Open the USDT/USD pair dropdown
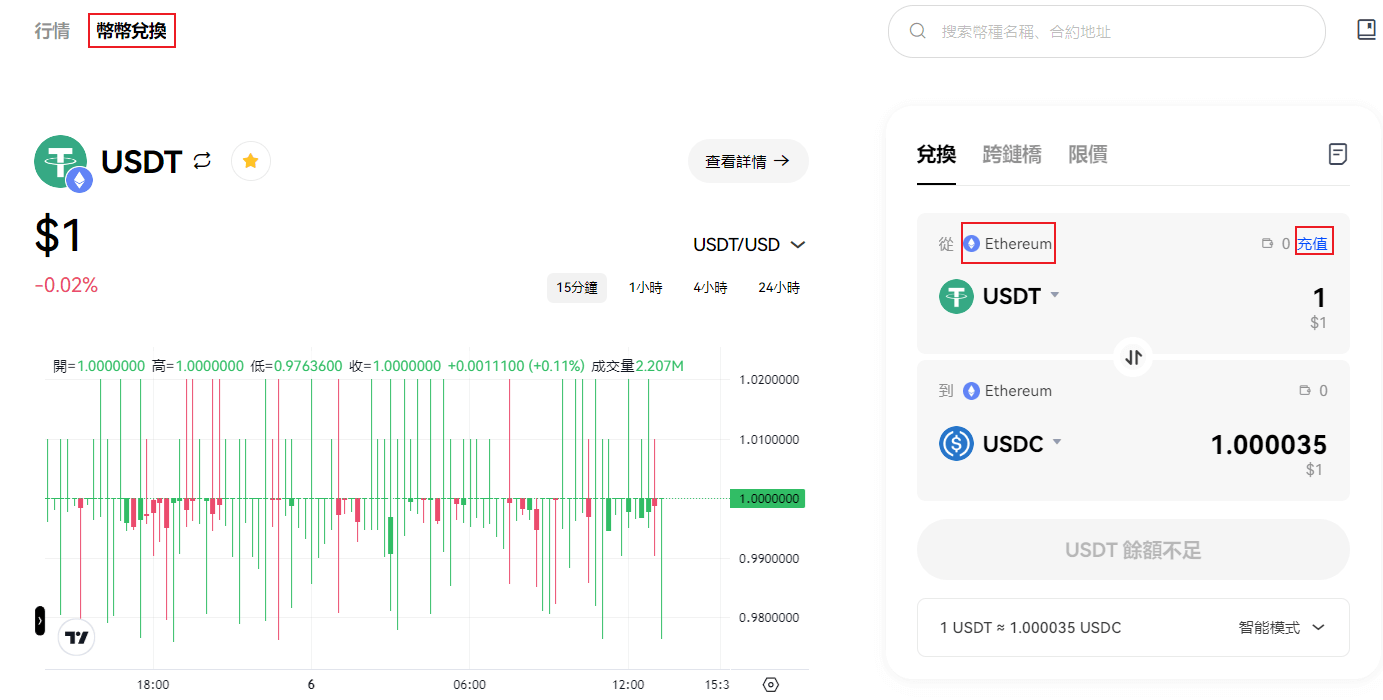Viewport: 1383px width, 700px height. 749,245
